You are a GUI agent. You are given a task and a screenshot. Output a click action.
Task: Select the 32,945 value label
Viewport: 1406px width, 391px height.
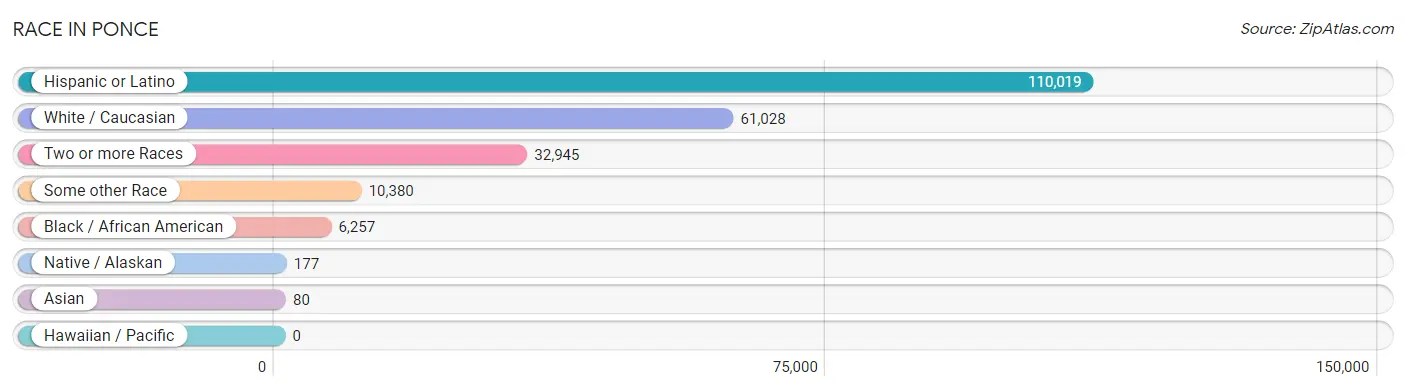(x=557, y=154)
